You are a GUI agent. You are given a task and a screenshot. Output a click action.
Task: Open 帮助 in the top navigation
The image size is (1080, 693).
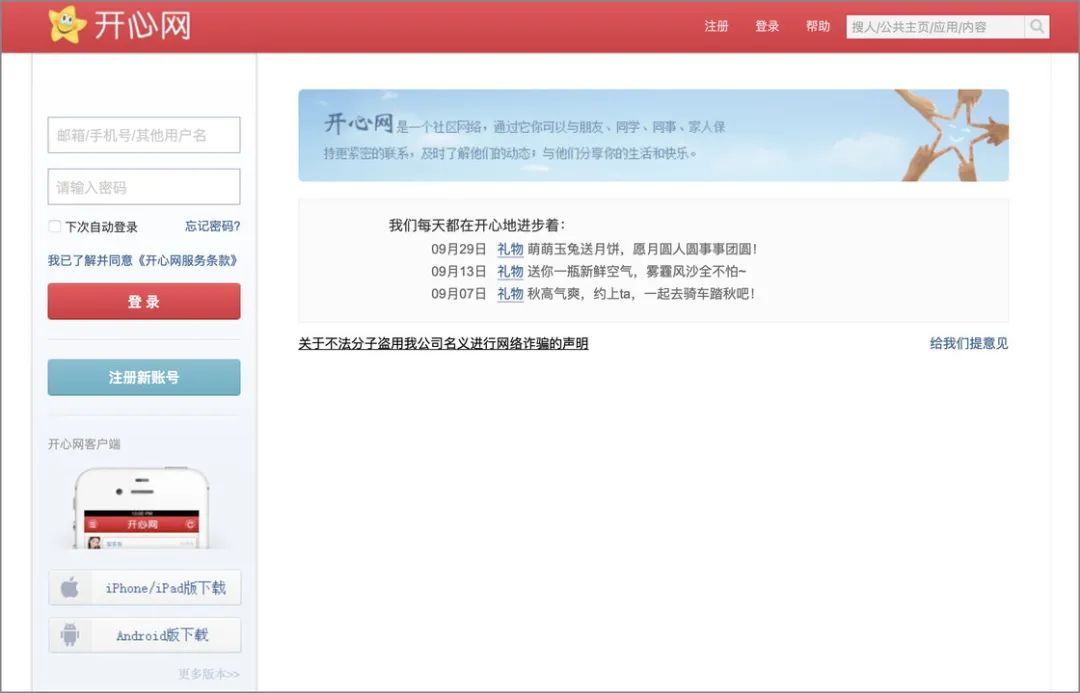tap(818, 26)
